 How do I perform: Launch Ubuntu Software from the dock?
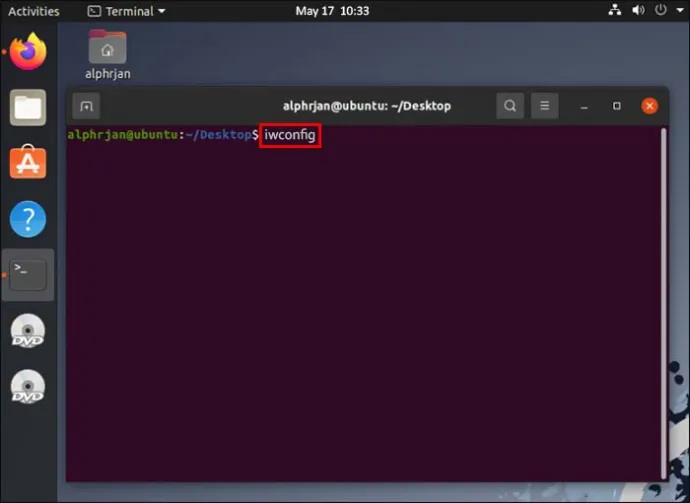(28, 162)
